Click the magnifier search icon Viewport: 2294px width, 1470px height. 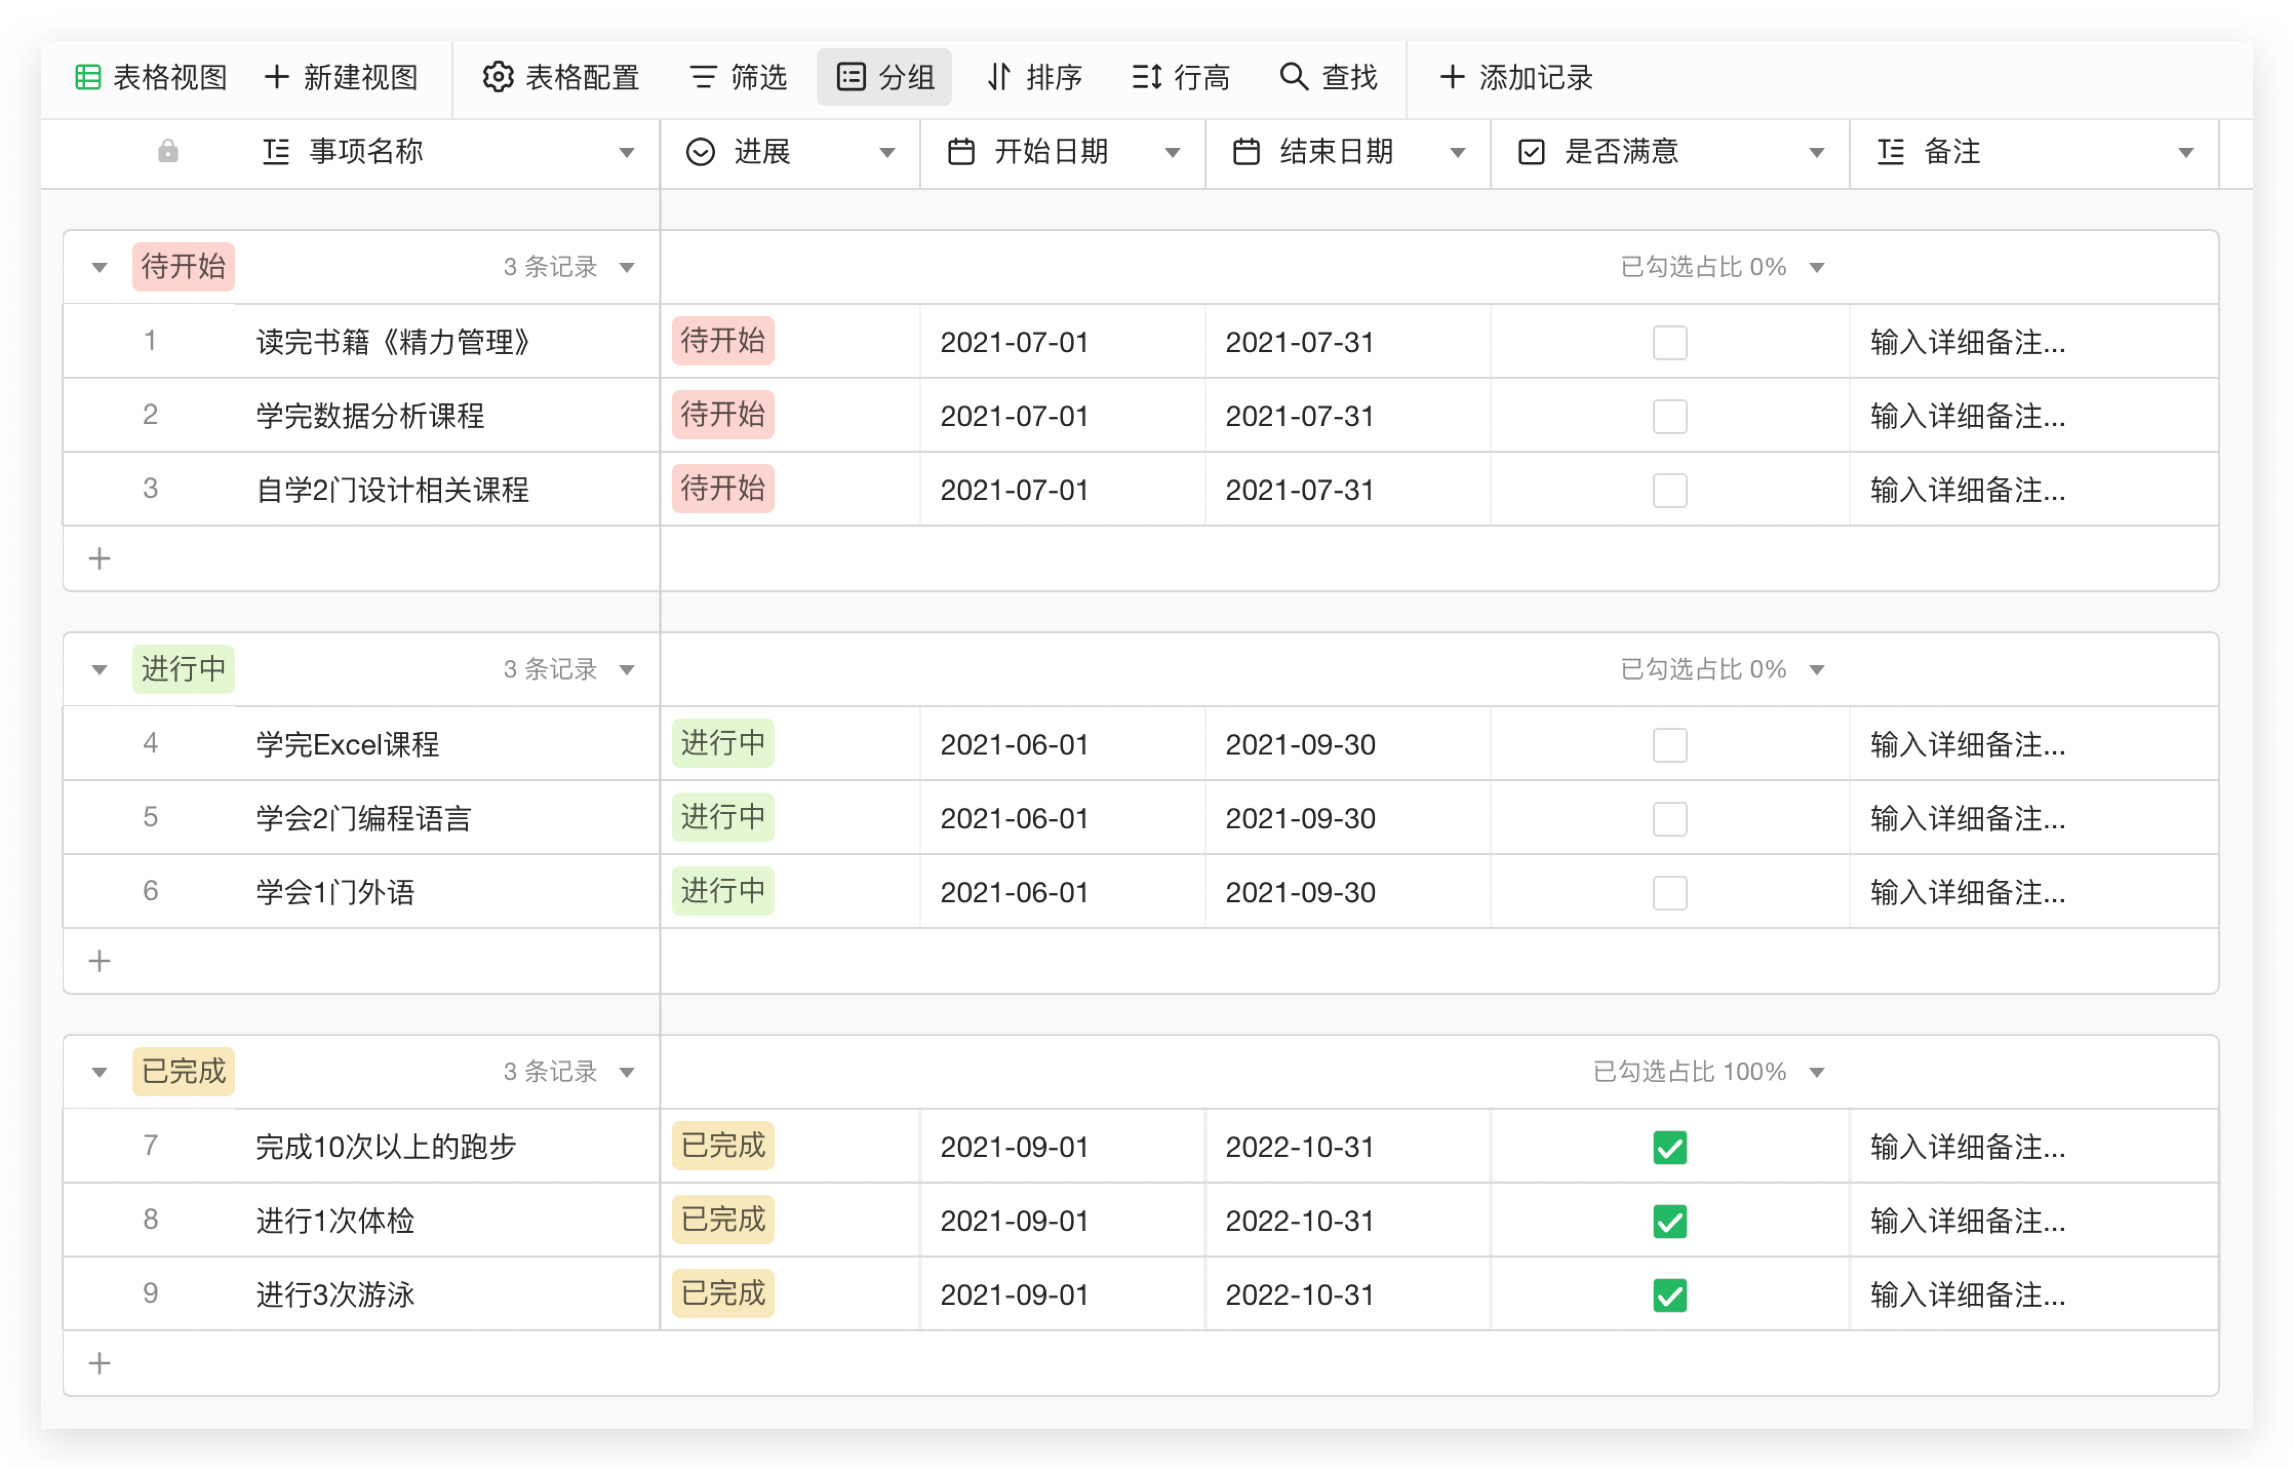click(1293, 77)
